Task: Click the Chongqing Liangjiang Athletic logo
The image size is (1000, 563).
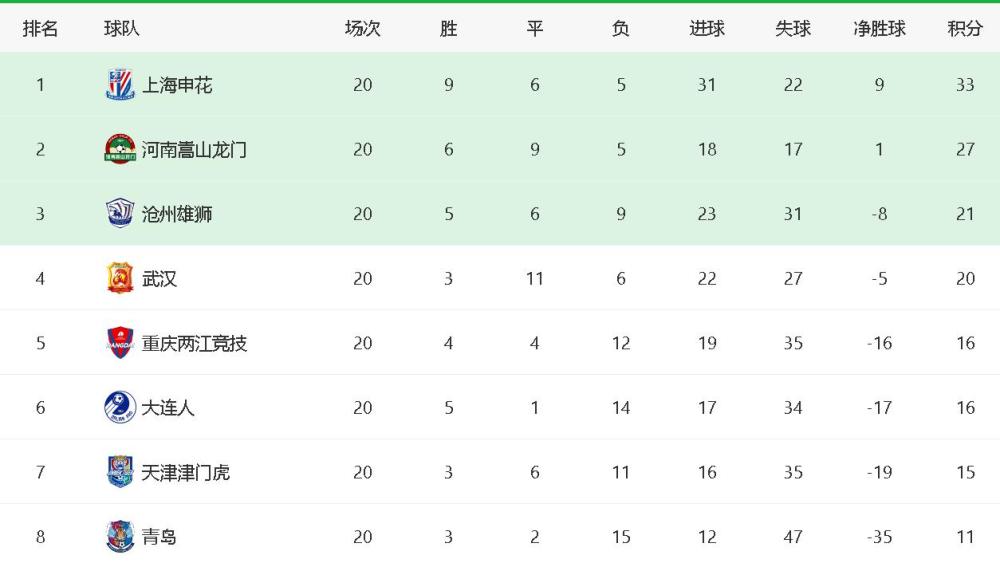Action: [x=120, y=342]
